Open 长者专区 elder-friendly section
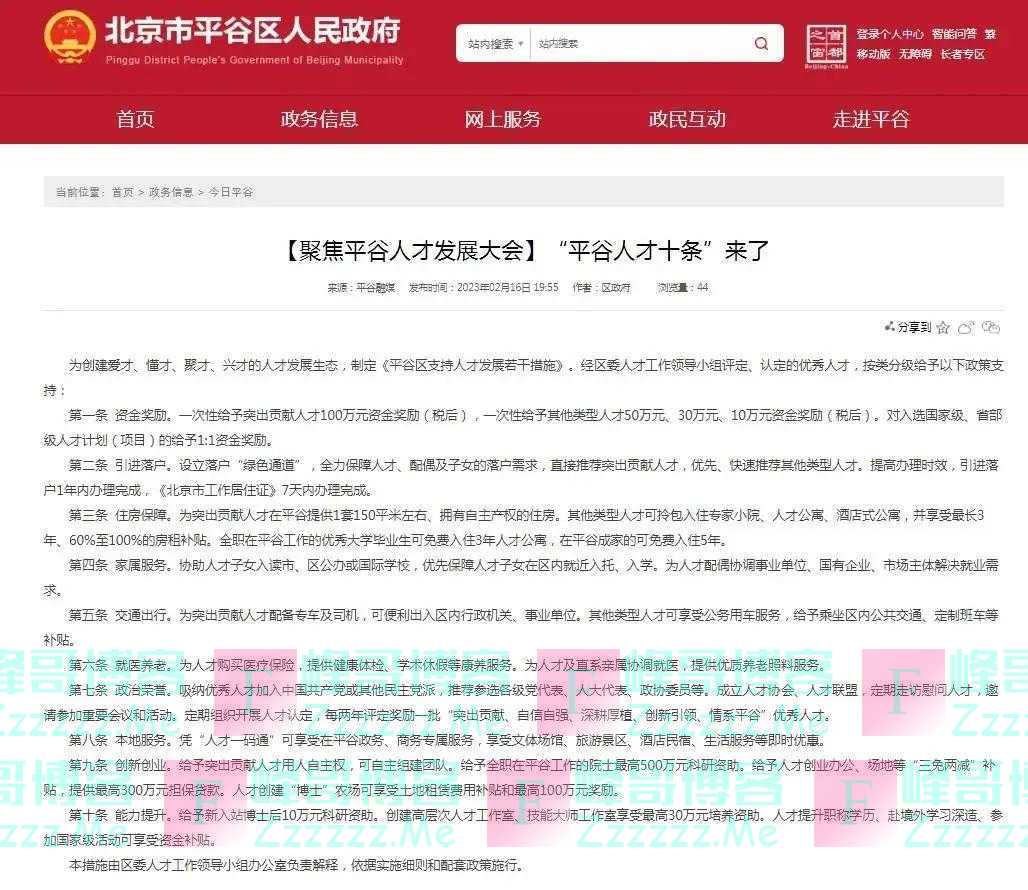Image resolution: width=1028 pixels, height=890 pixels. [x=962, y=54]
